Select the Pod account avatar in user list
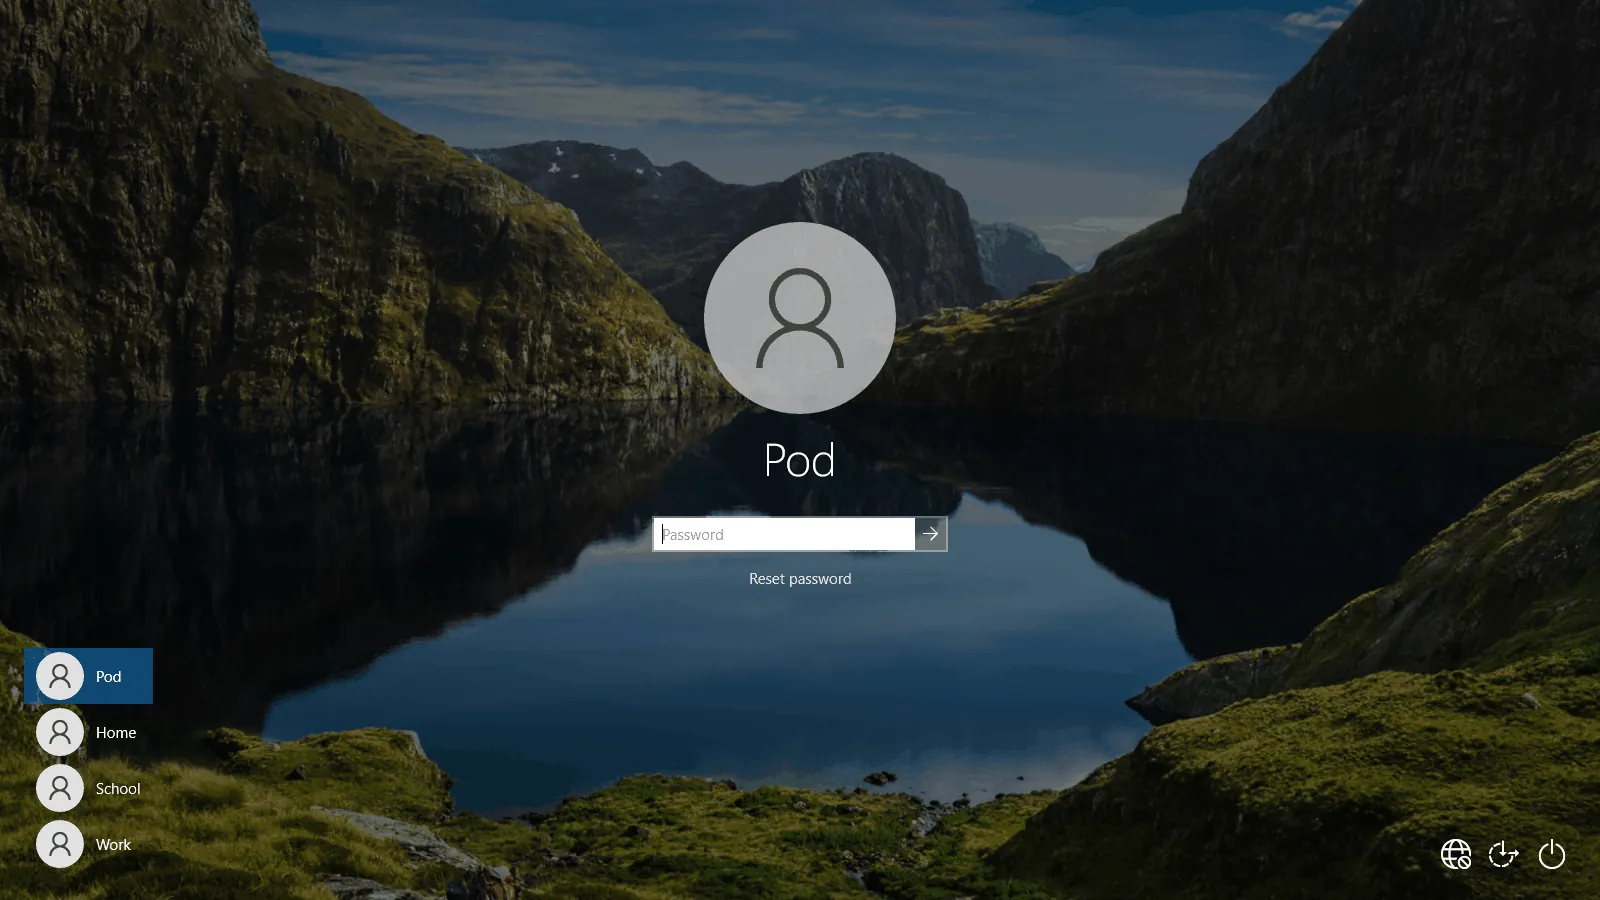This screenshot has height=900, width=1600. click(x=60, y=677)
